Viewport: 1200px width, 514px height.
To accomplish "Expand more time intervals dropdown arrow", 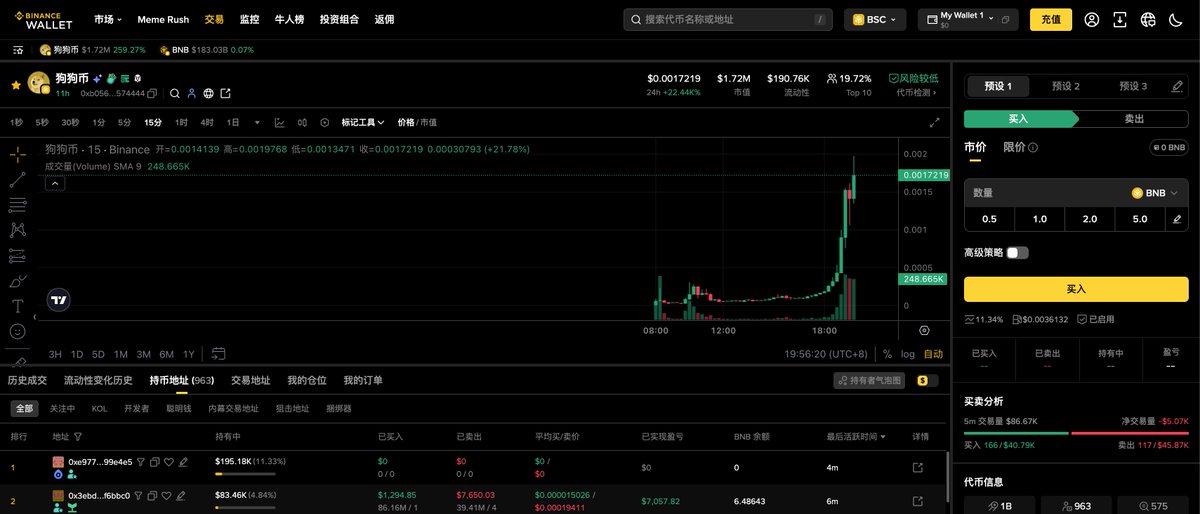I will tap(256, 122).
